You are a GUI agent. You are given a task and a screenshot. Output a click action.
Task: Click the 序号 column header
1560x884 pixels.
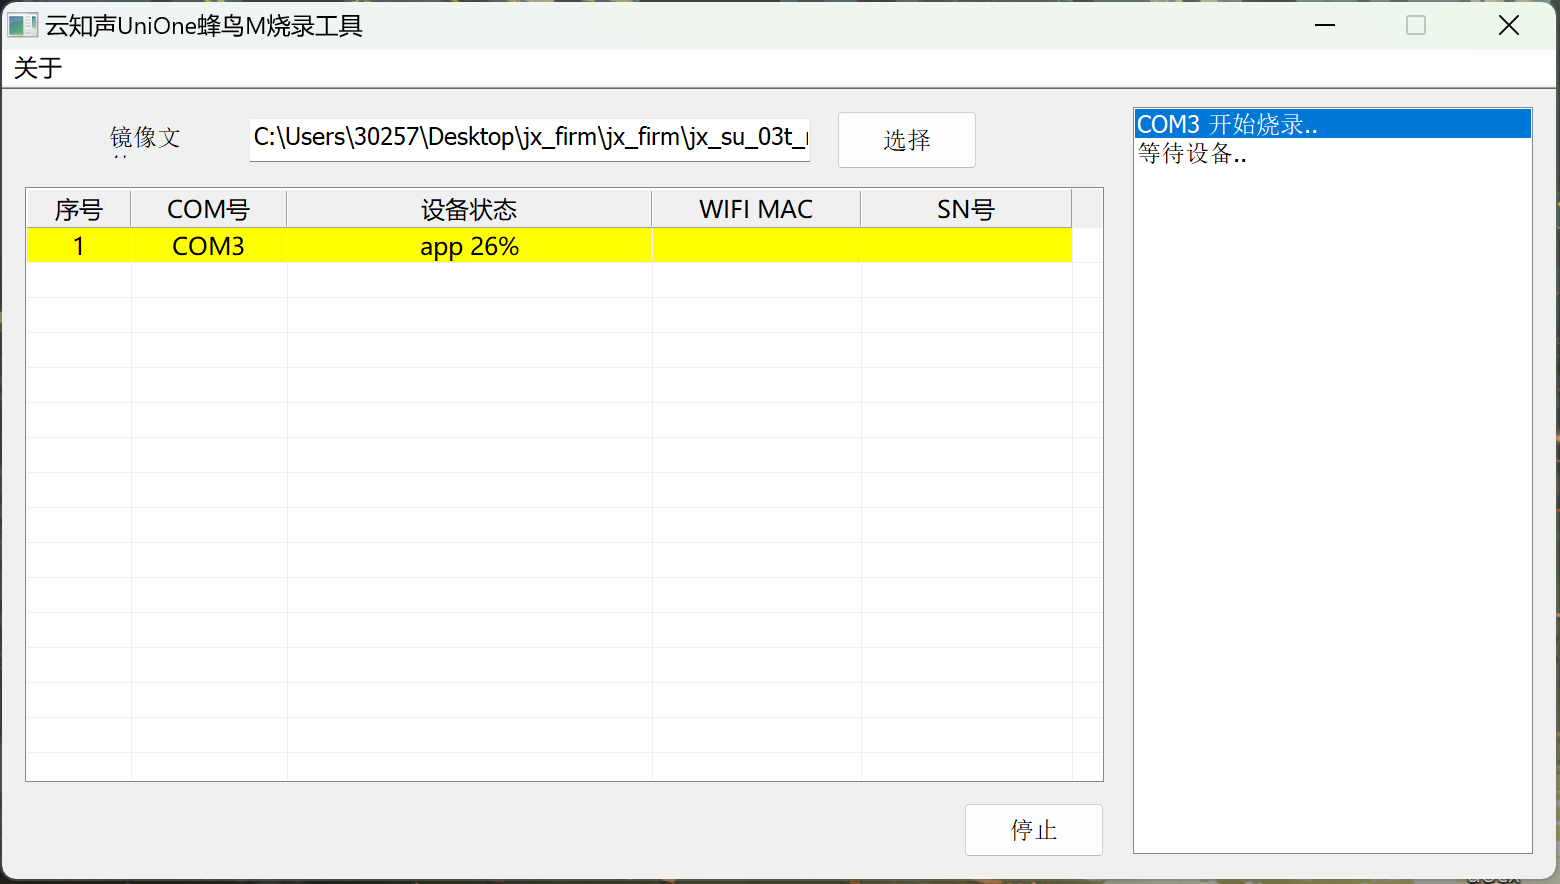point(78,209)
